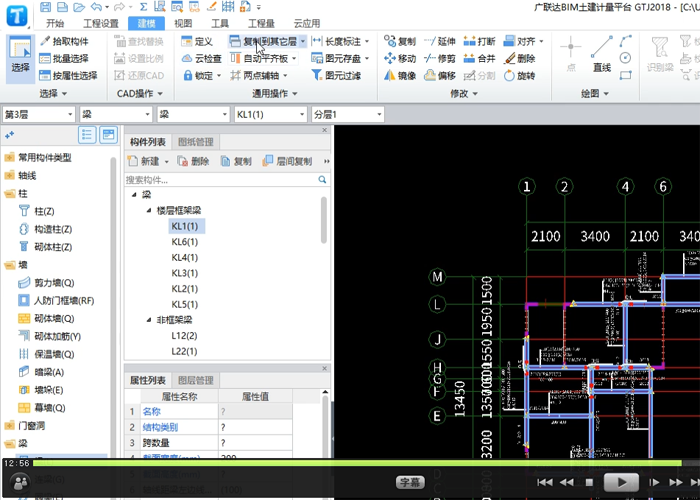Click the 剪力墙(Q) shear wall icon
This screenshot has height=500, width=700.
26,282
